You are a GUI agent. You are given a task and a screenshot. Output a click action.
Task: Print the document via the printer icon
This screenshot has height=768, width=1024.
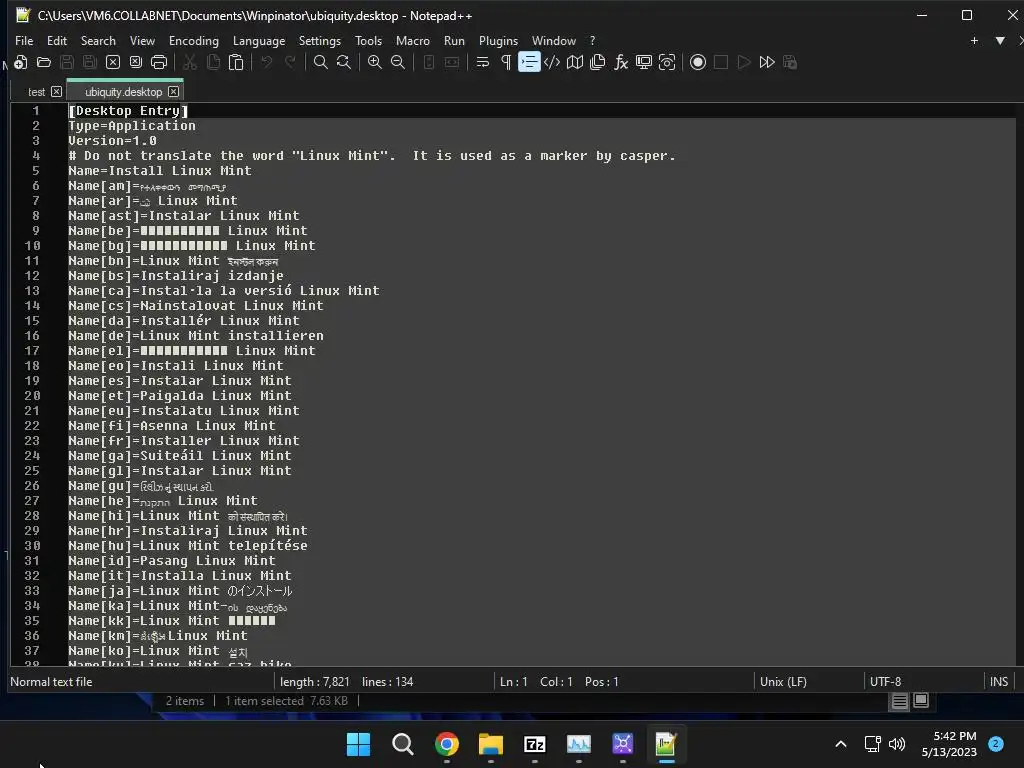click(159, 62)
